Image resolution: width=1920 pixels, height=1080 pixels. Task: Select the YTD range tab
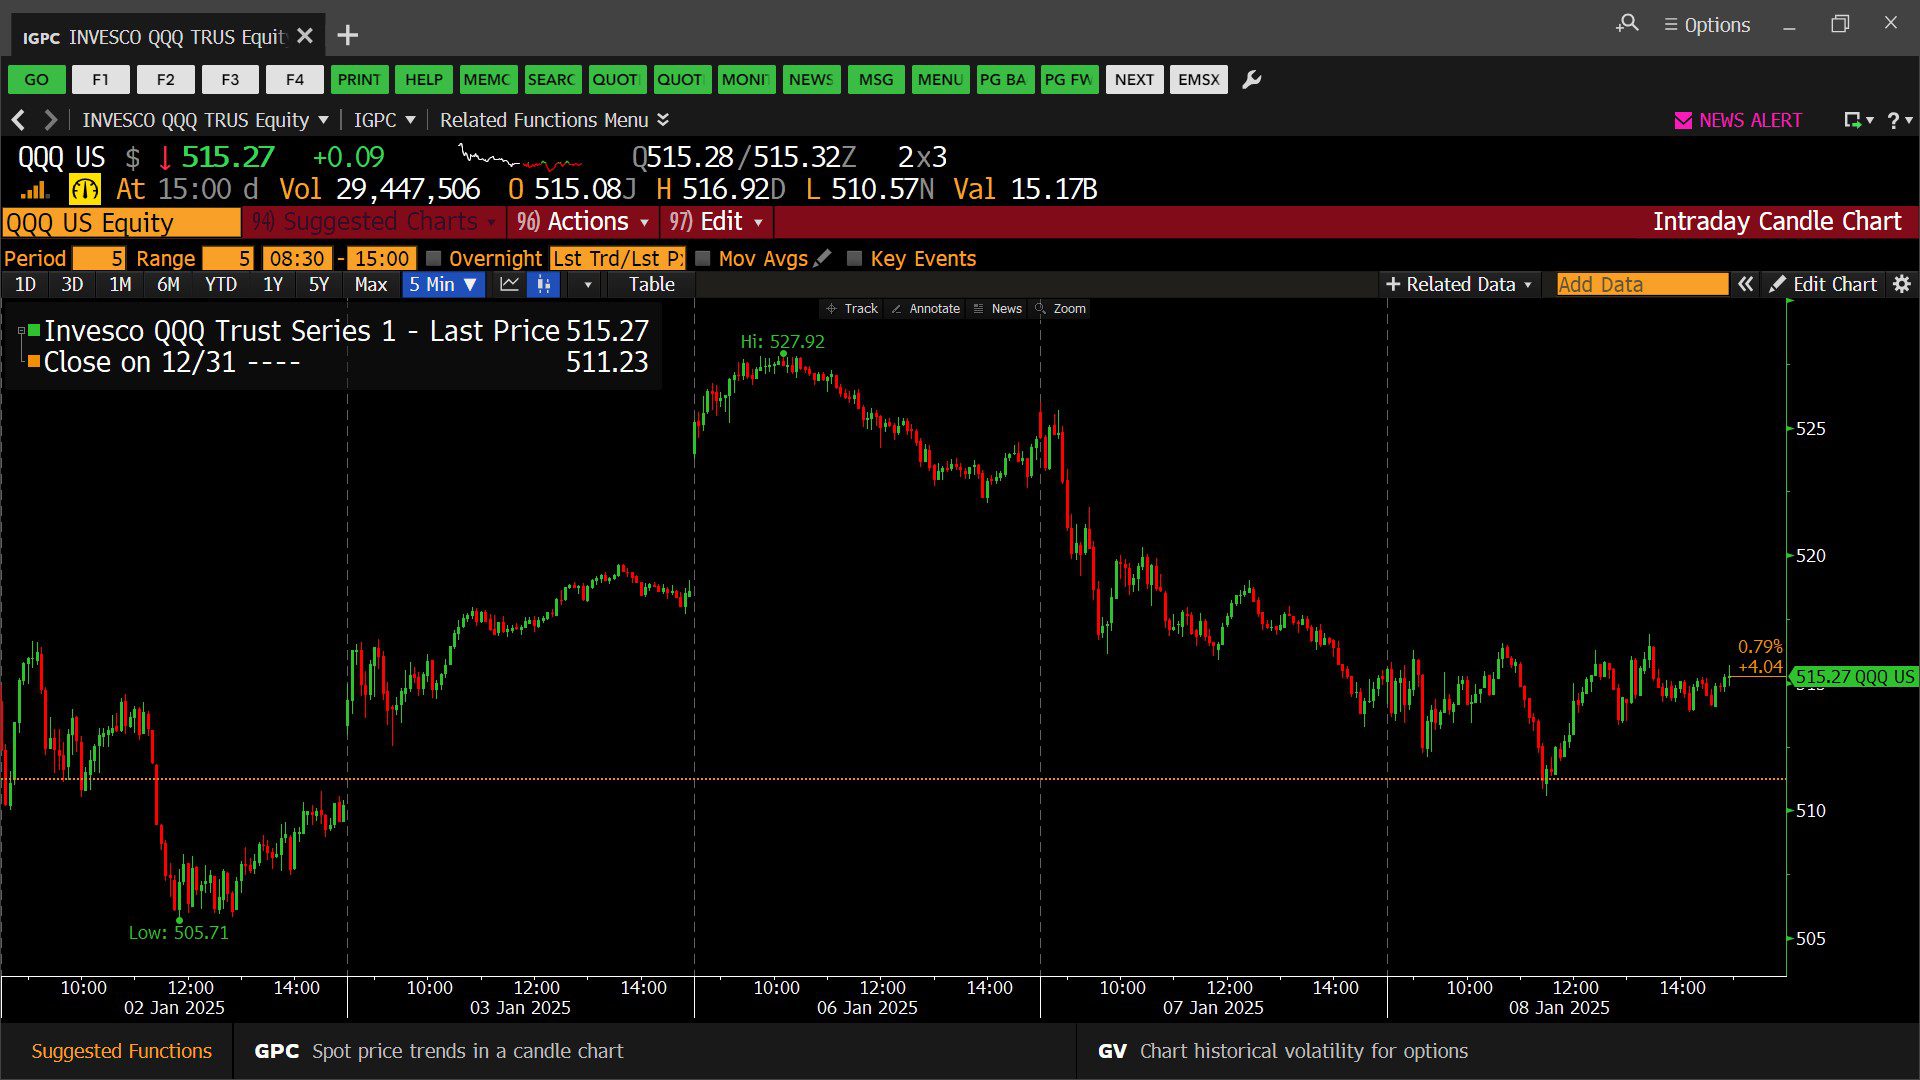pos(220,285)
